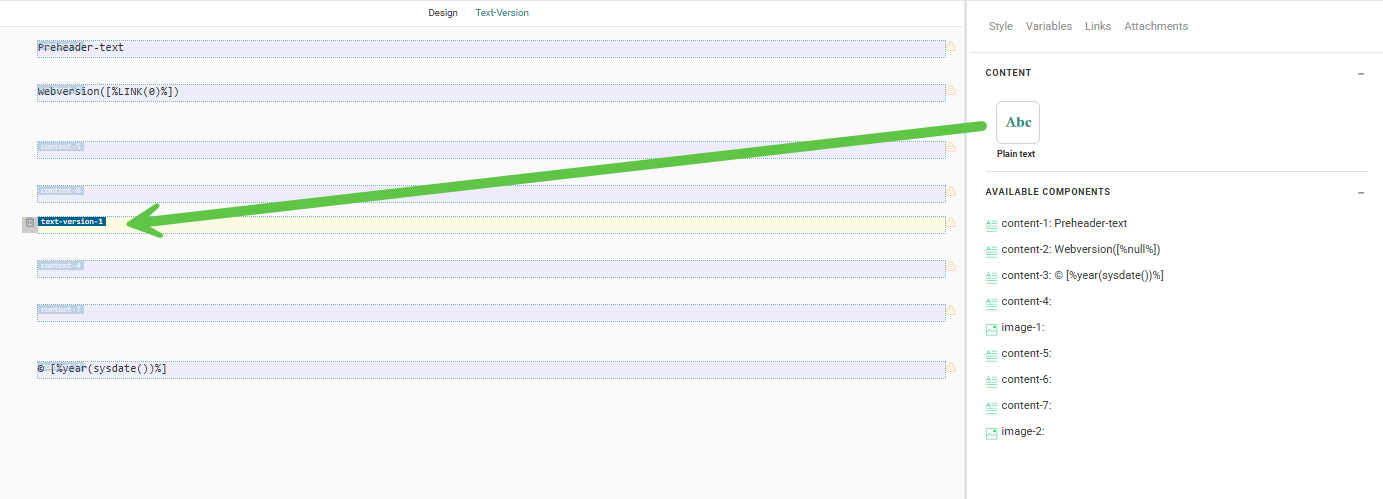
Task: Select content-3 copyright component in list
Action: [x=1081, y=276]
